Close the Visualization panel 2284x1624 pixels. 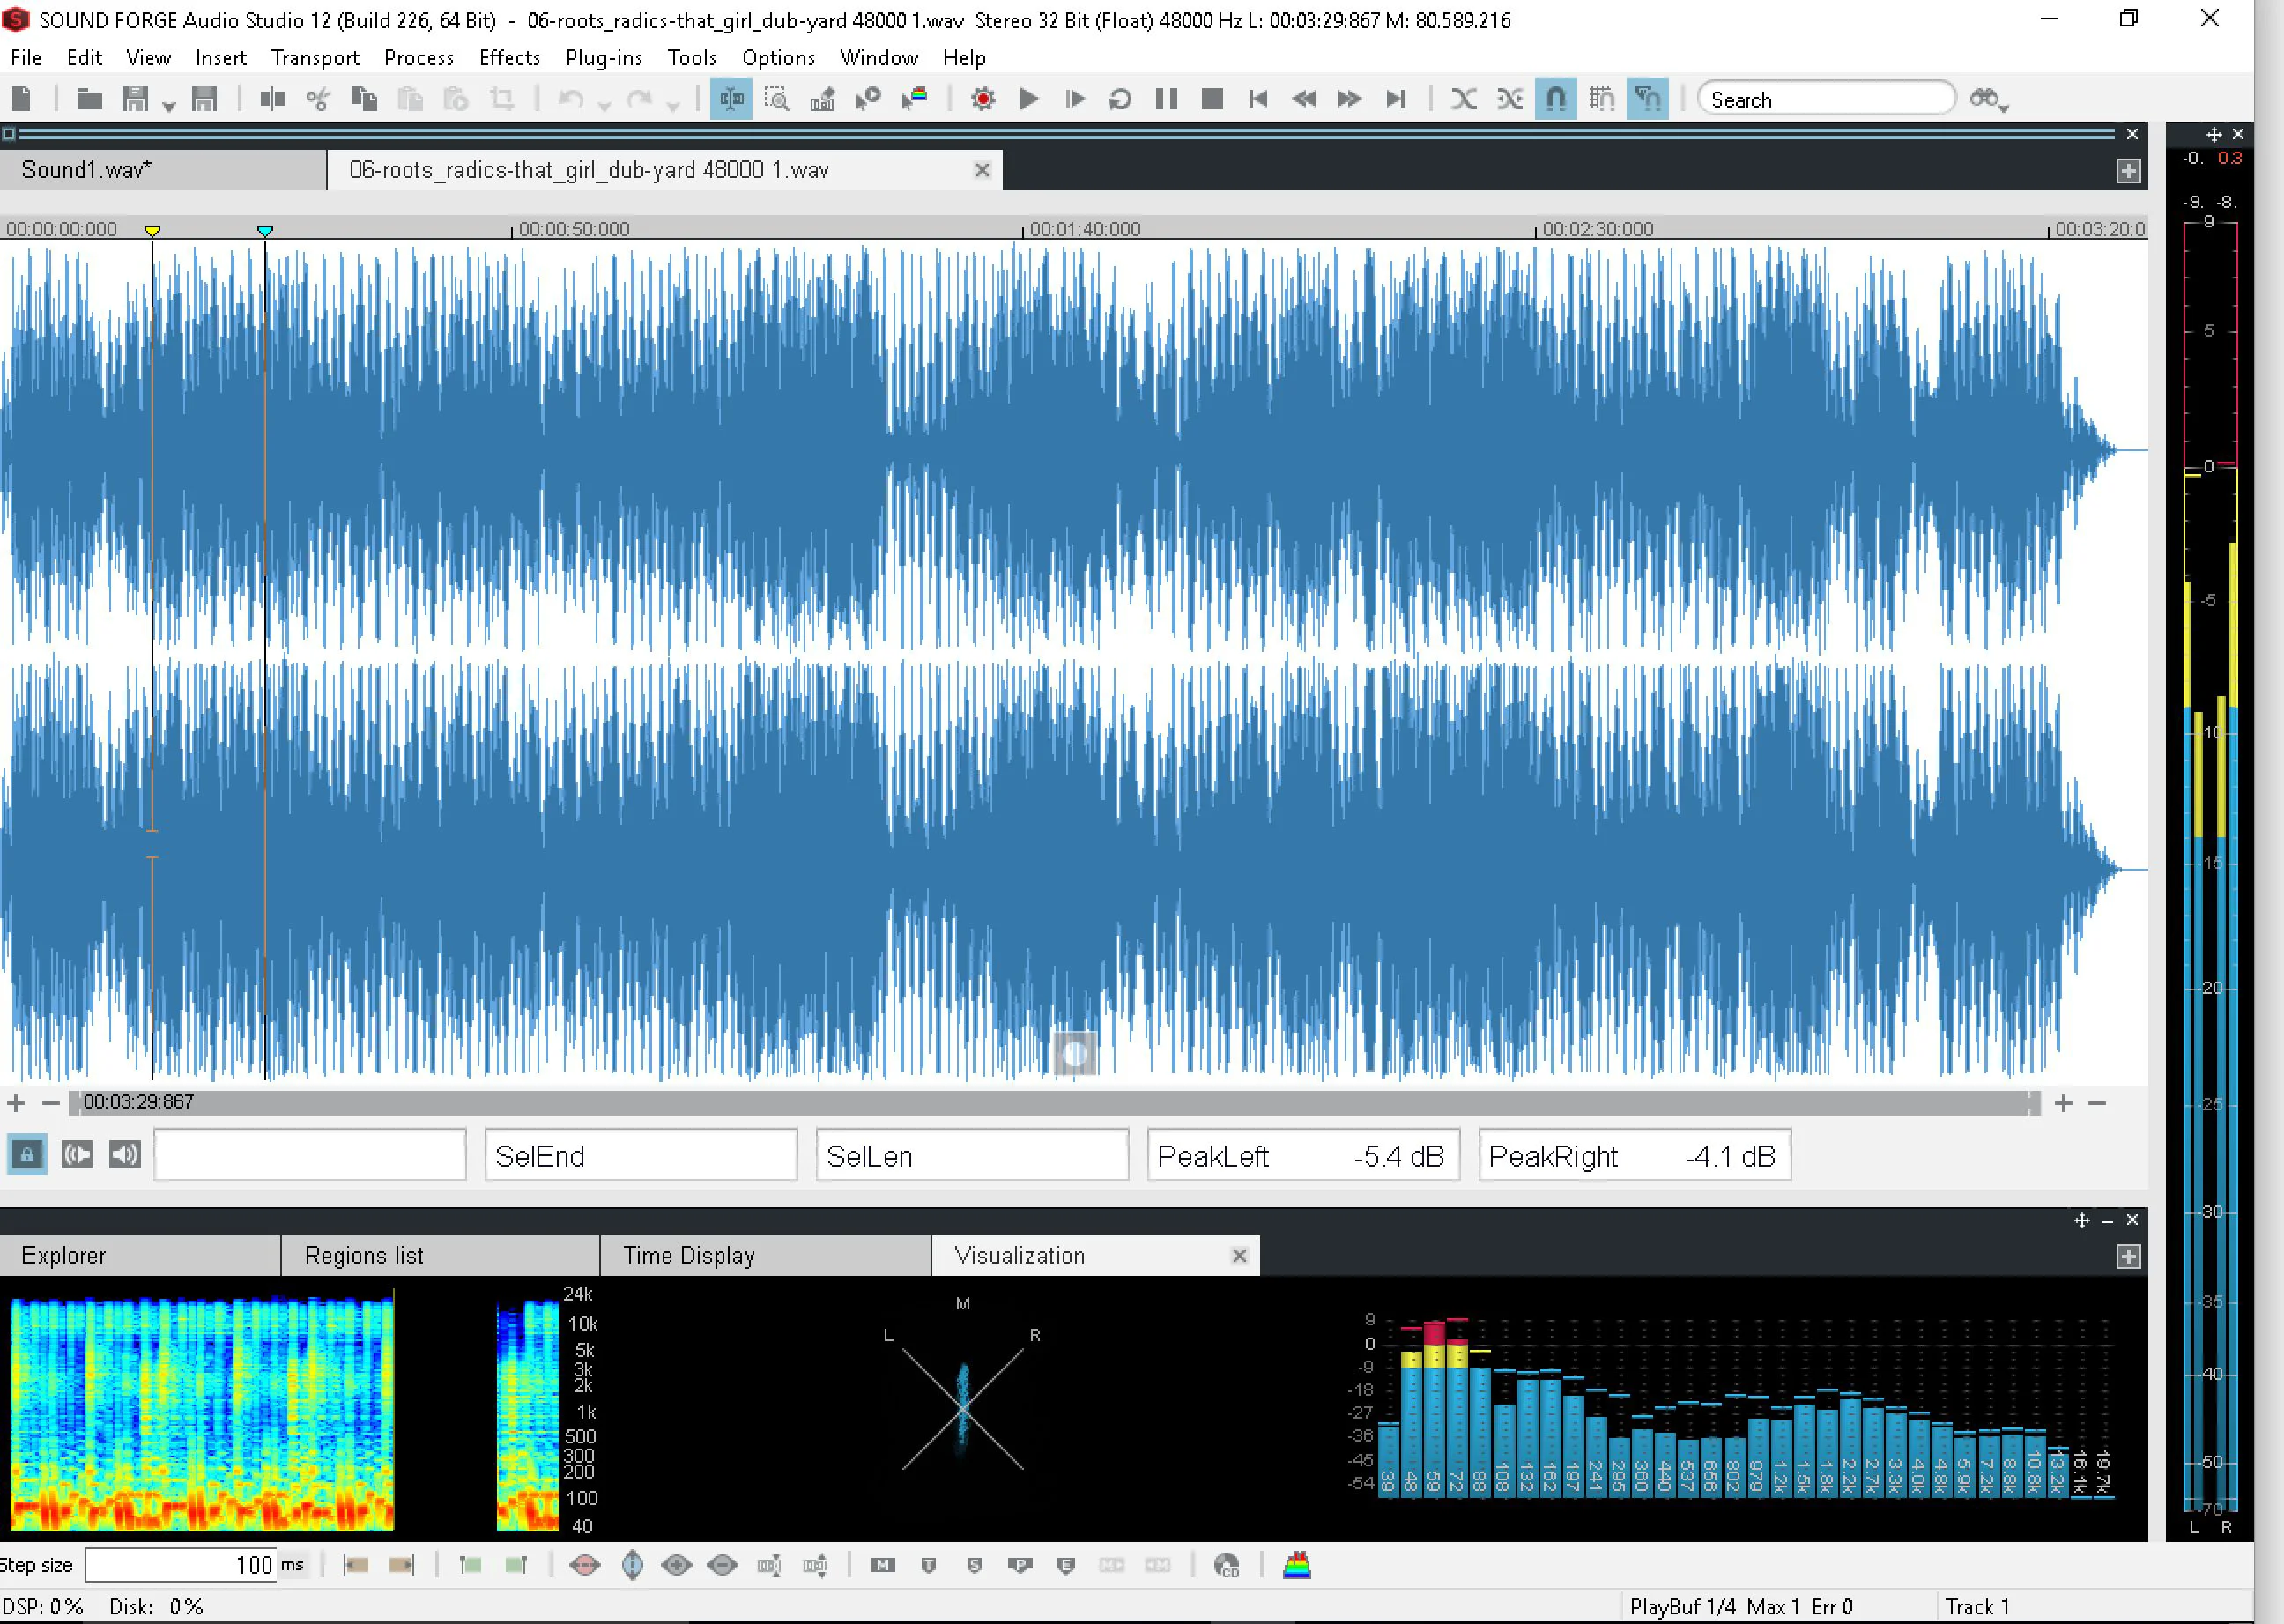point(1240,1255)
